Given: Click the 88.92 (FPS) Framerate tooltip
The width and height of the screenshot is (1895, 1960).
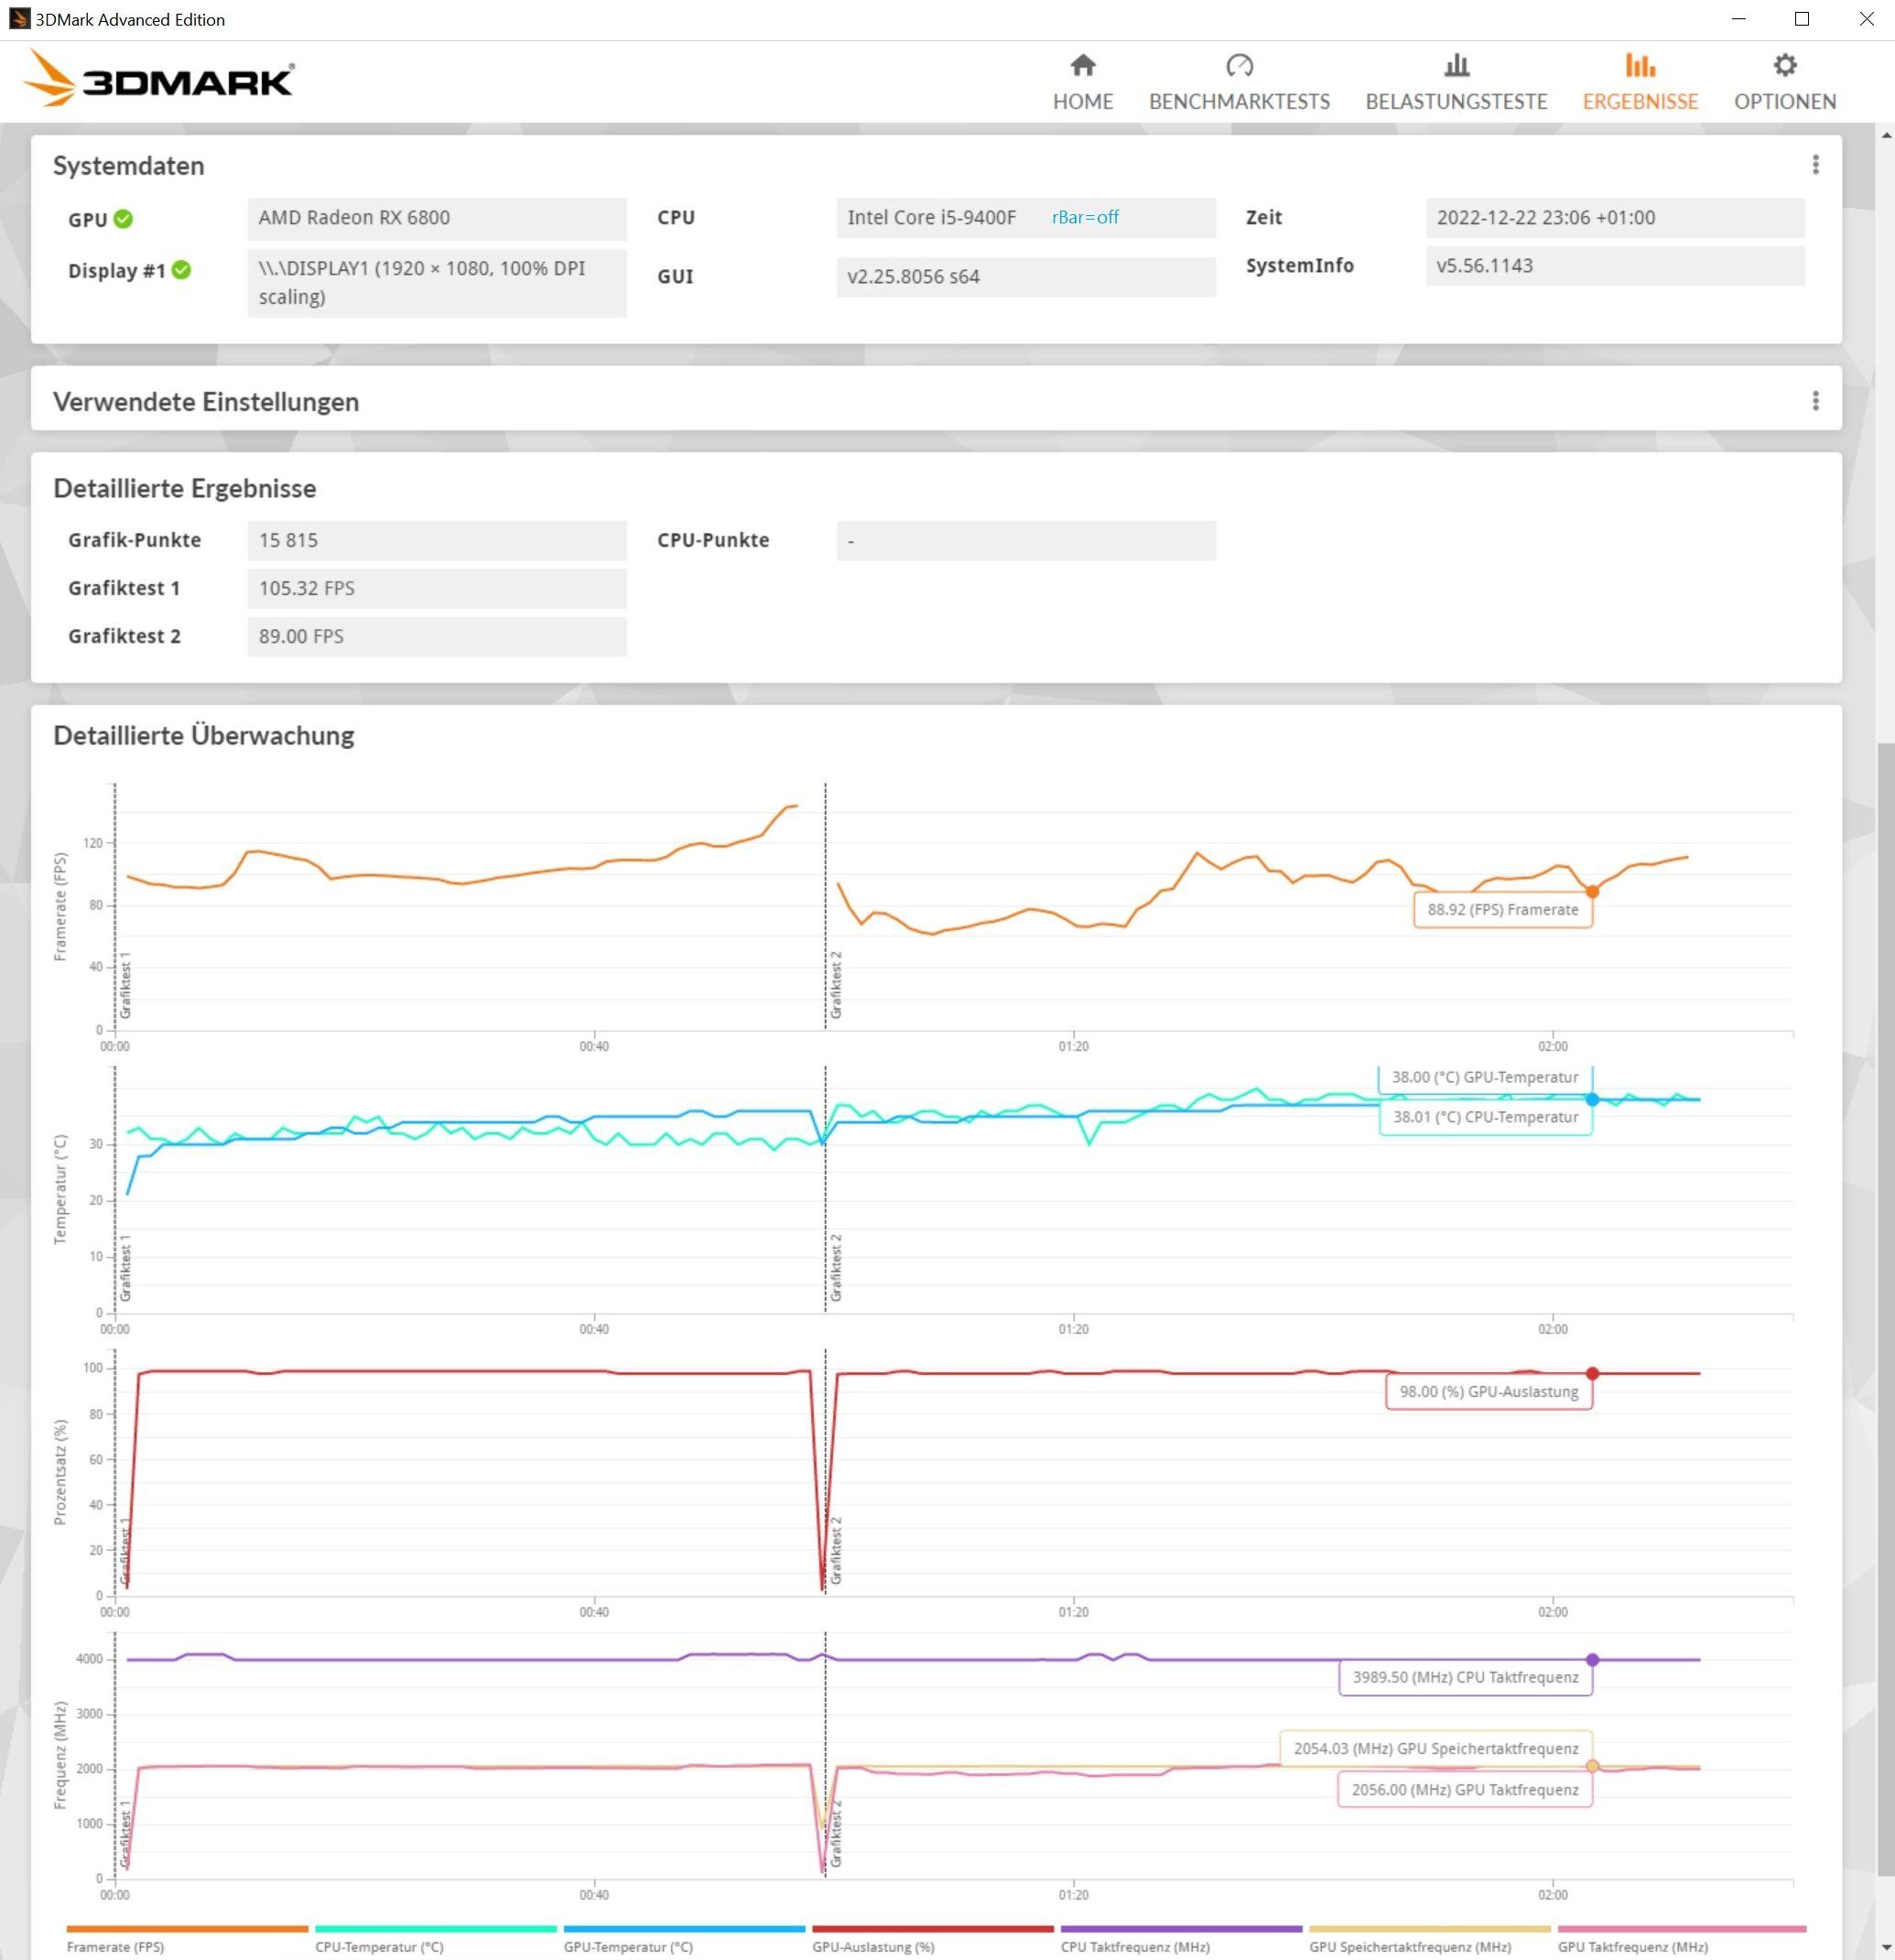Looking at the screenshot, I should click(x=1502, y=910).
